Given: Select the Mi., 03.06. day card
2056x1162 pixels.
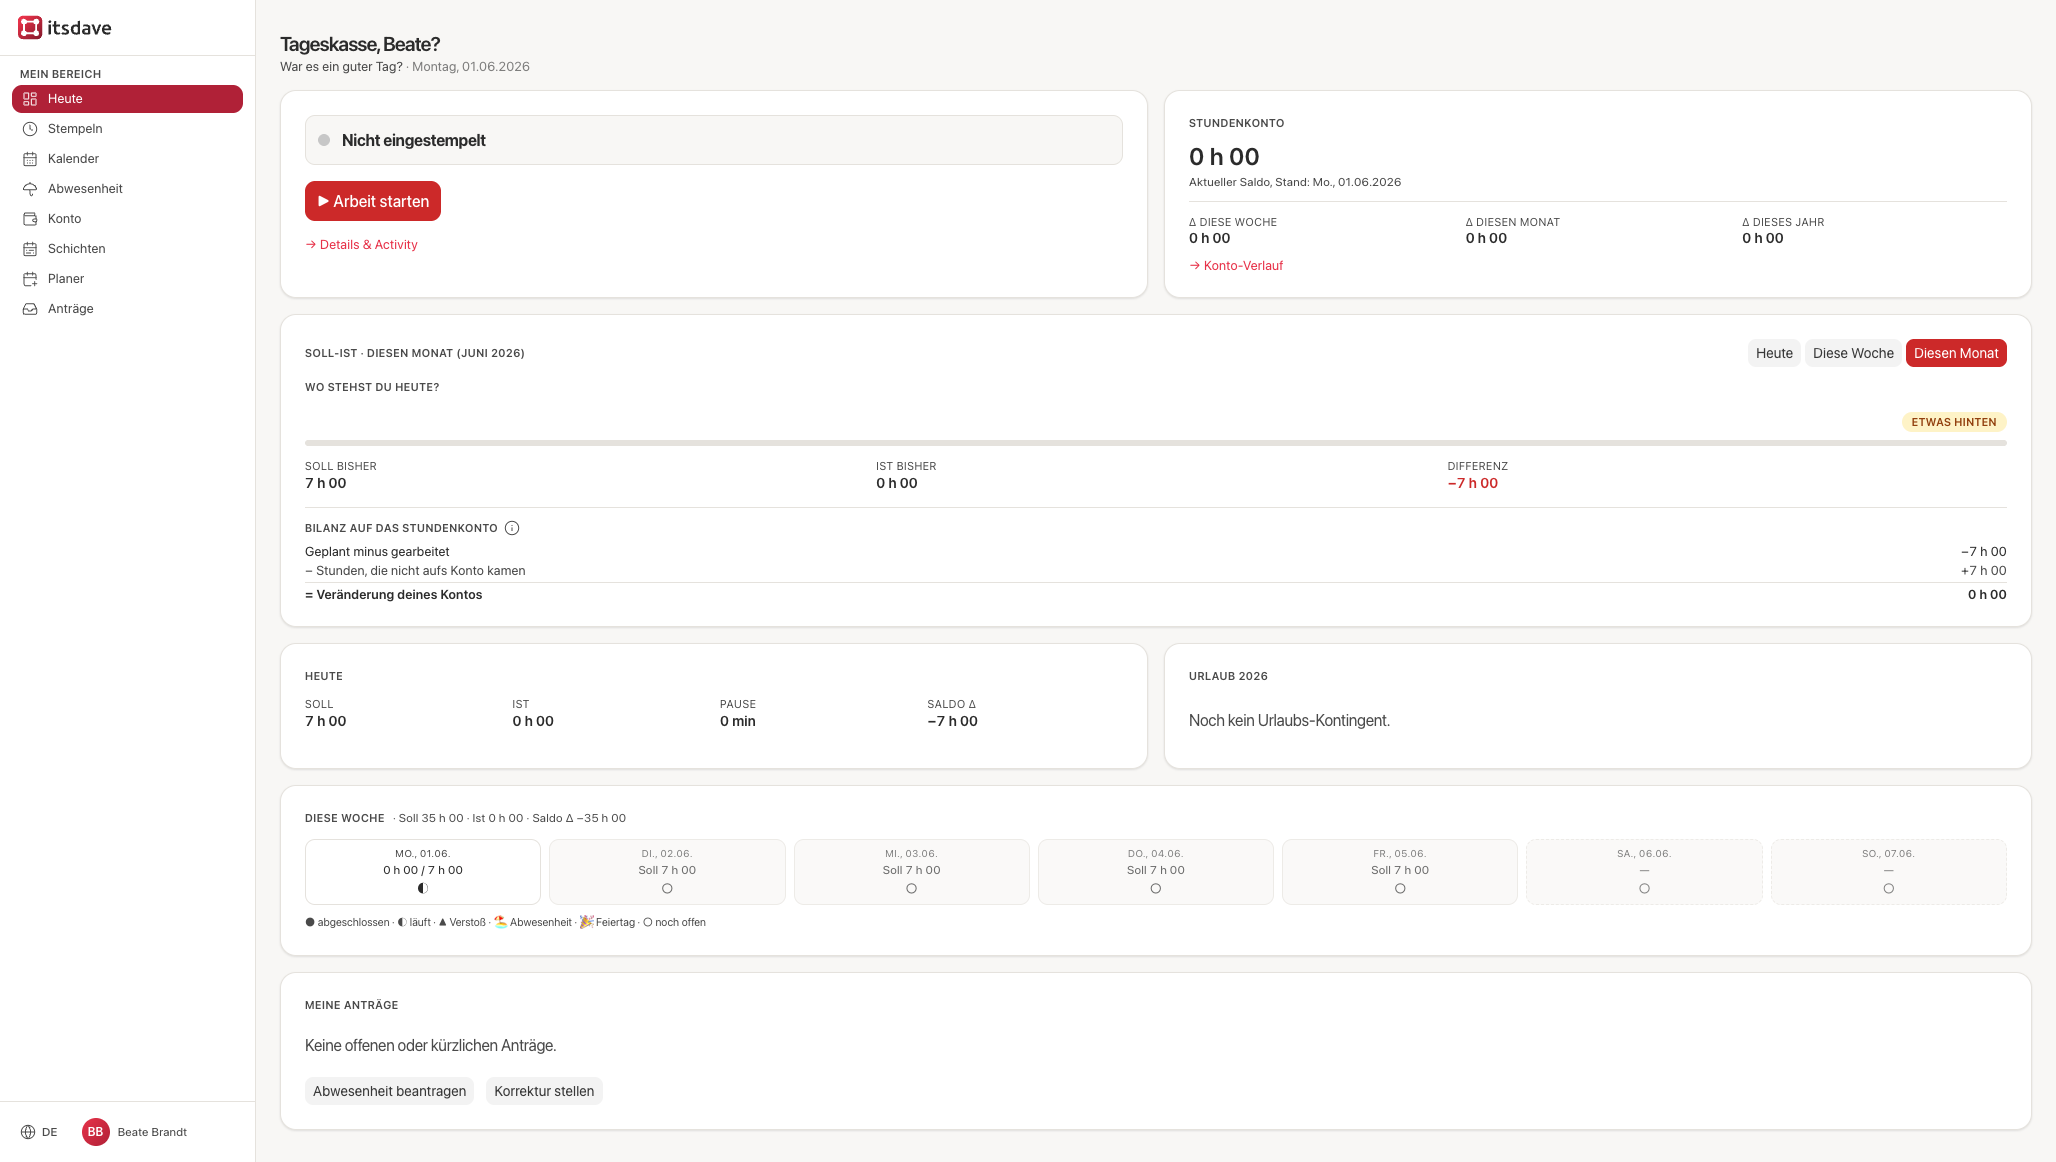Looking at the screenshot, I should [x=911, y=872].
